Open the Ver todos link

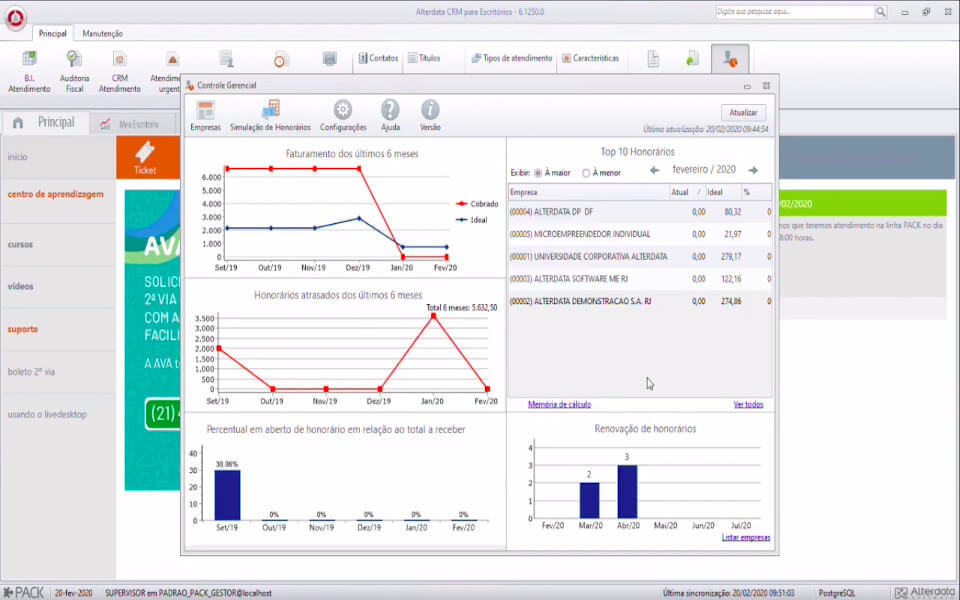click(x=748, y=405)
